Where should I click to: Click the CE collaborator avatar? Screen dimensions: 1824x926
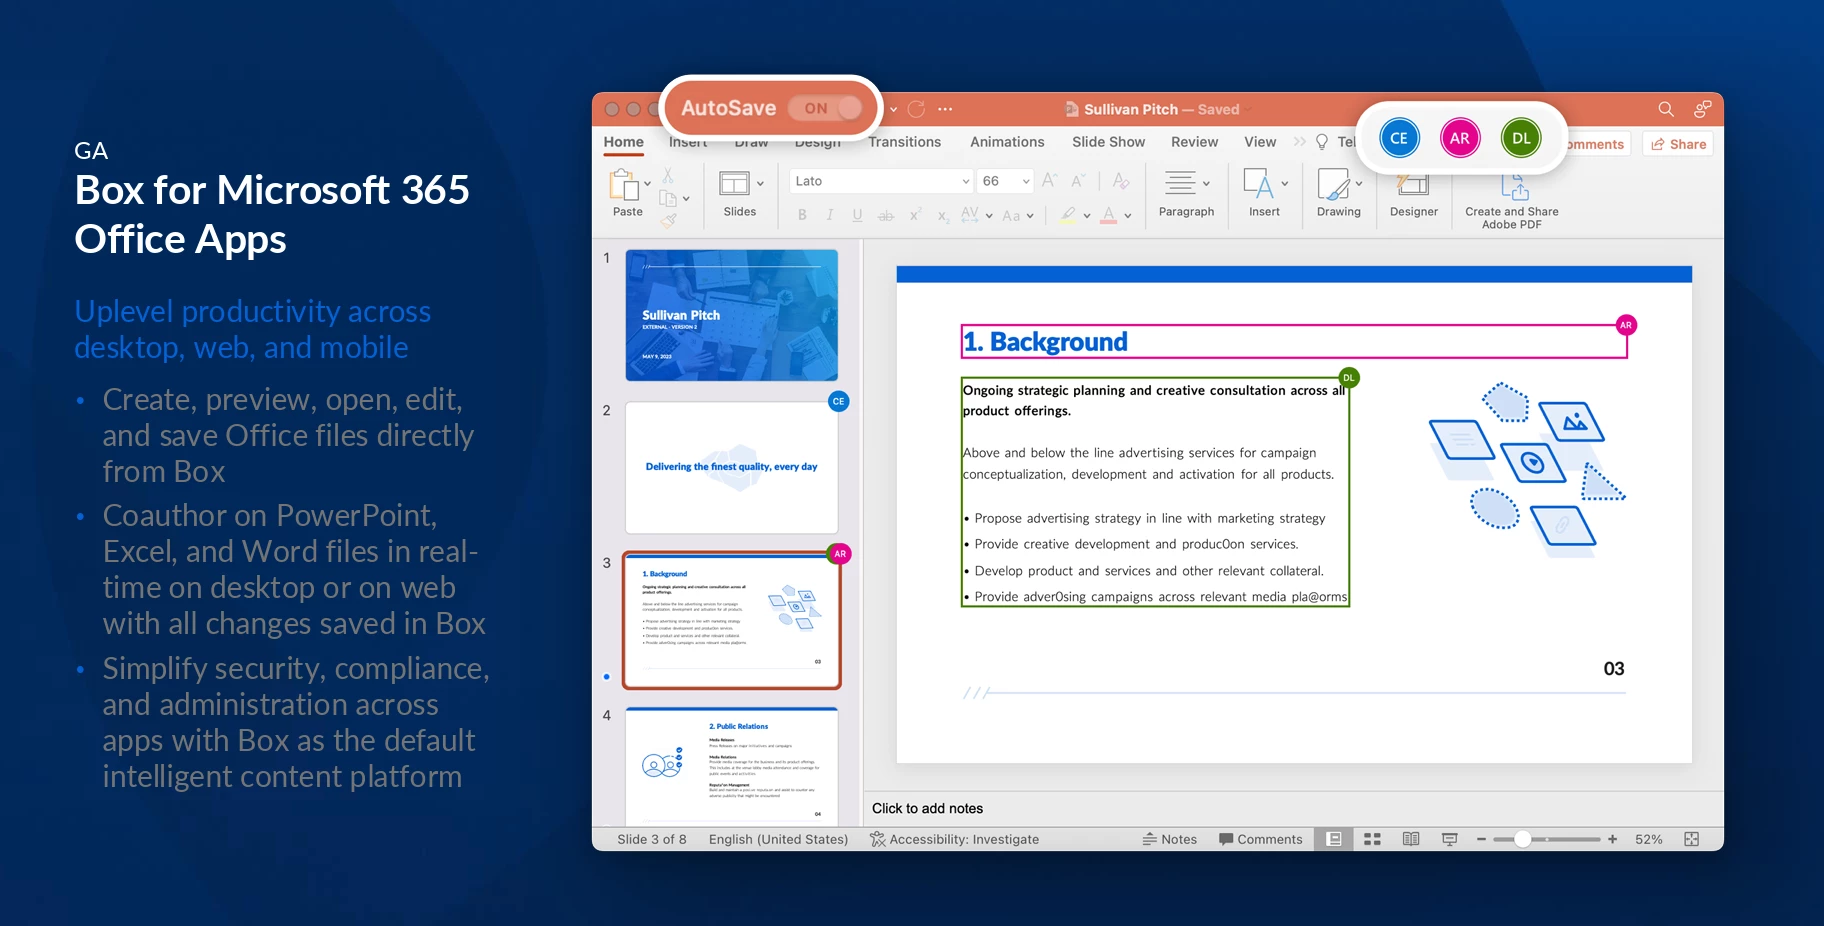[1398, 138]
